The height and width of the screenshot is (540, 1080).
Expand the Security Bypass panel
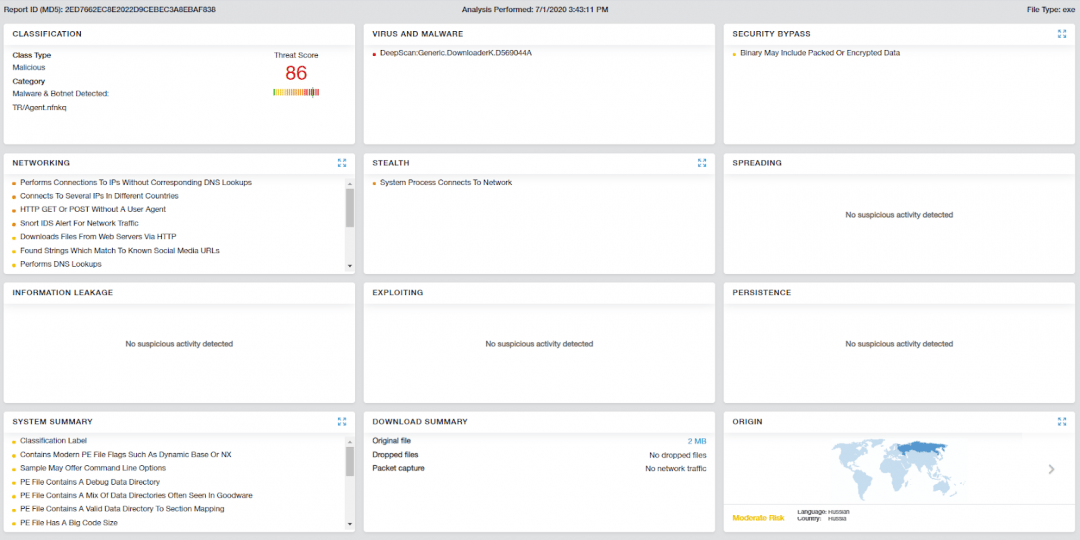click(x=1062, y=34)
